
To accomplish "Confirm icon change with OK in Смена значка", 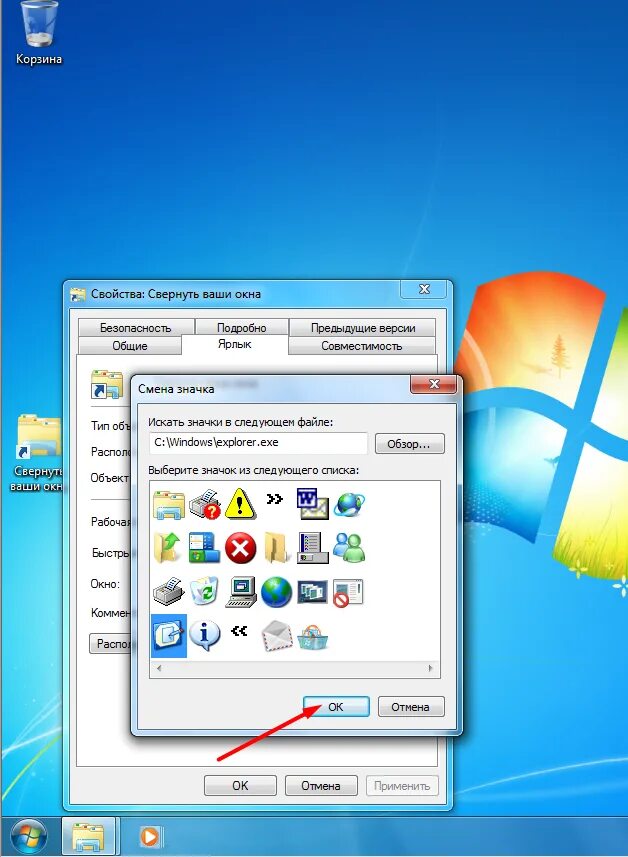I will point(336,707).
